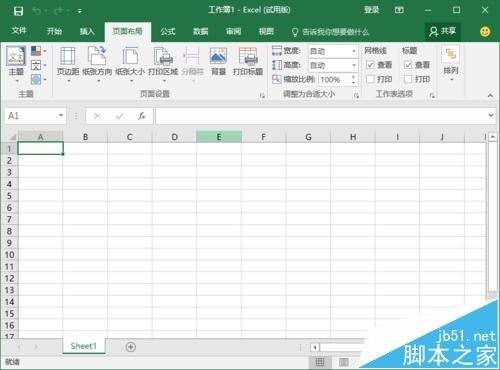Redo the last action
Screen dimensions: 500x370
[59, 11]
